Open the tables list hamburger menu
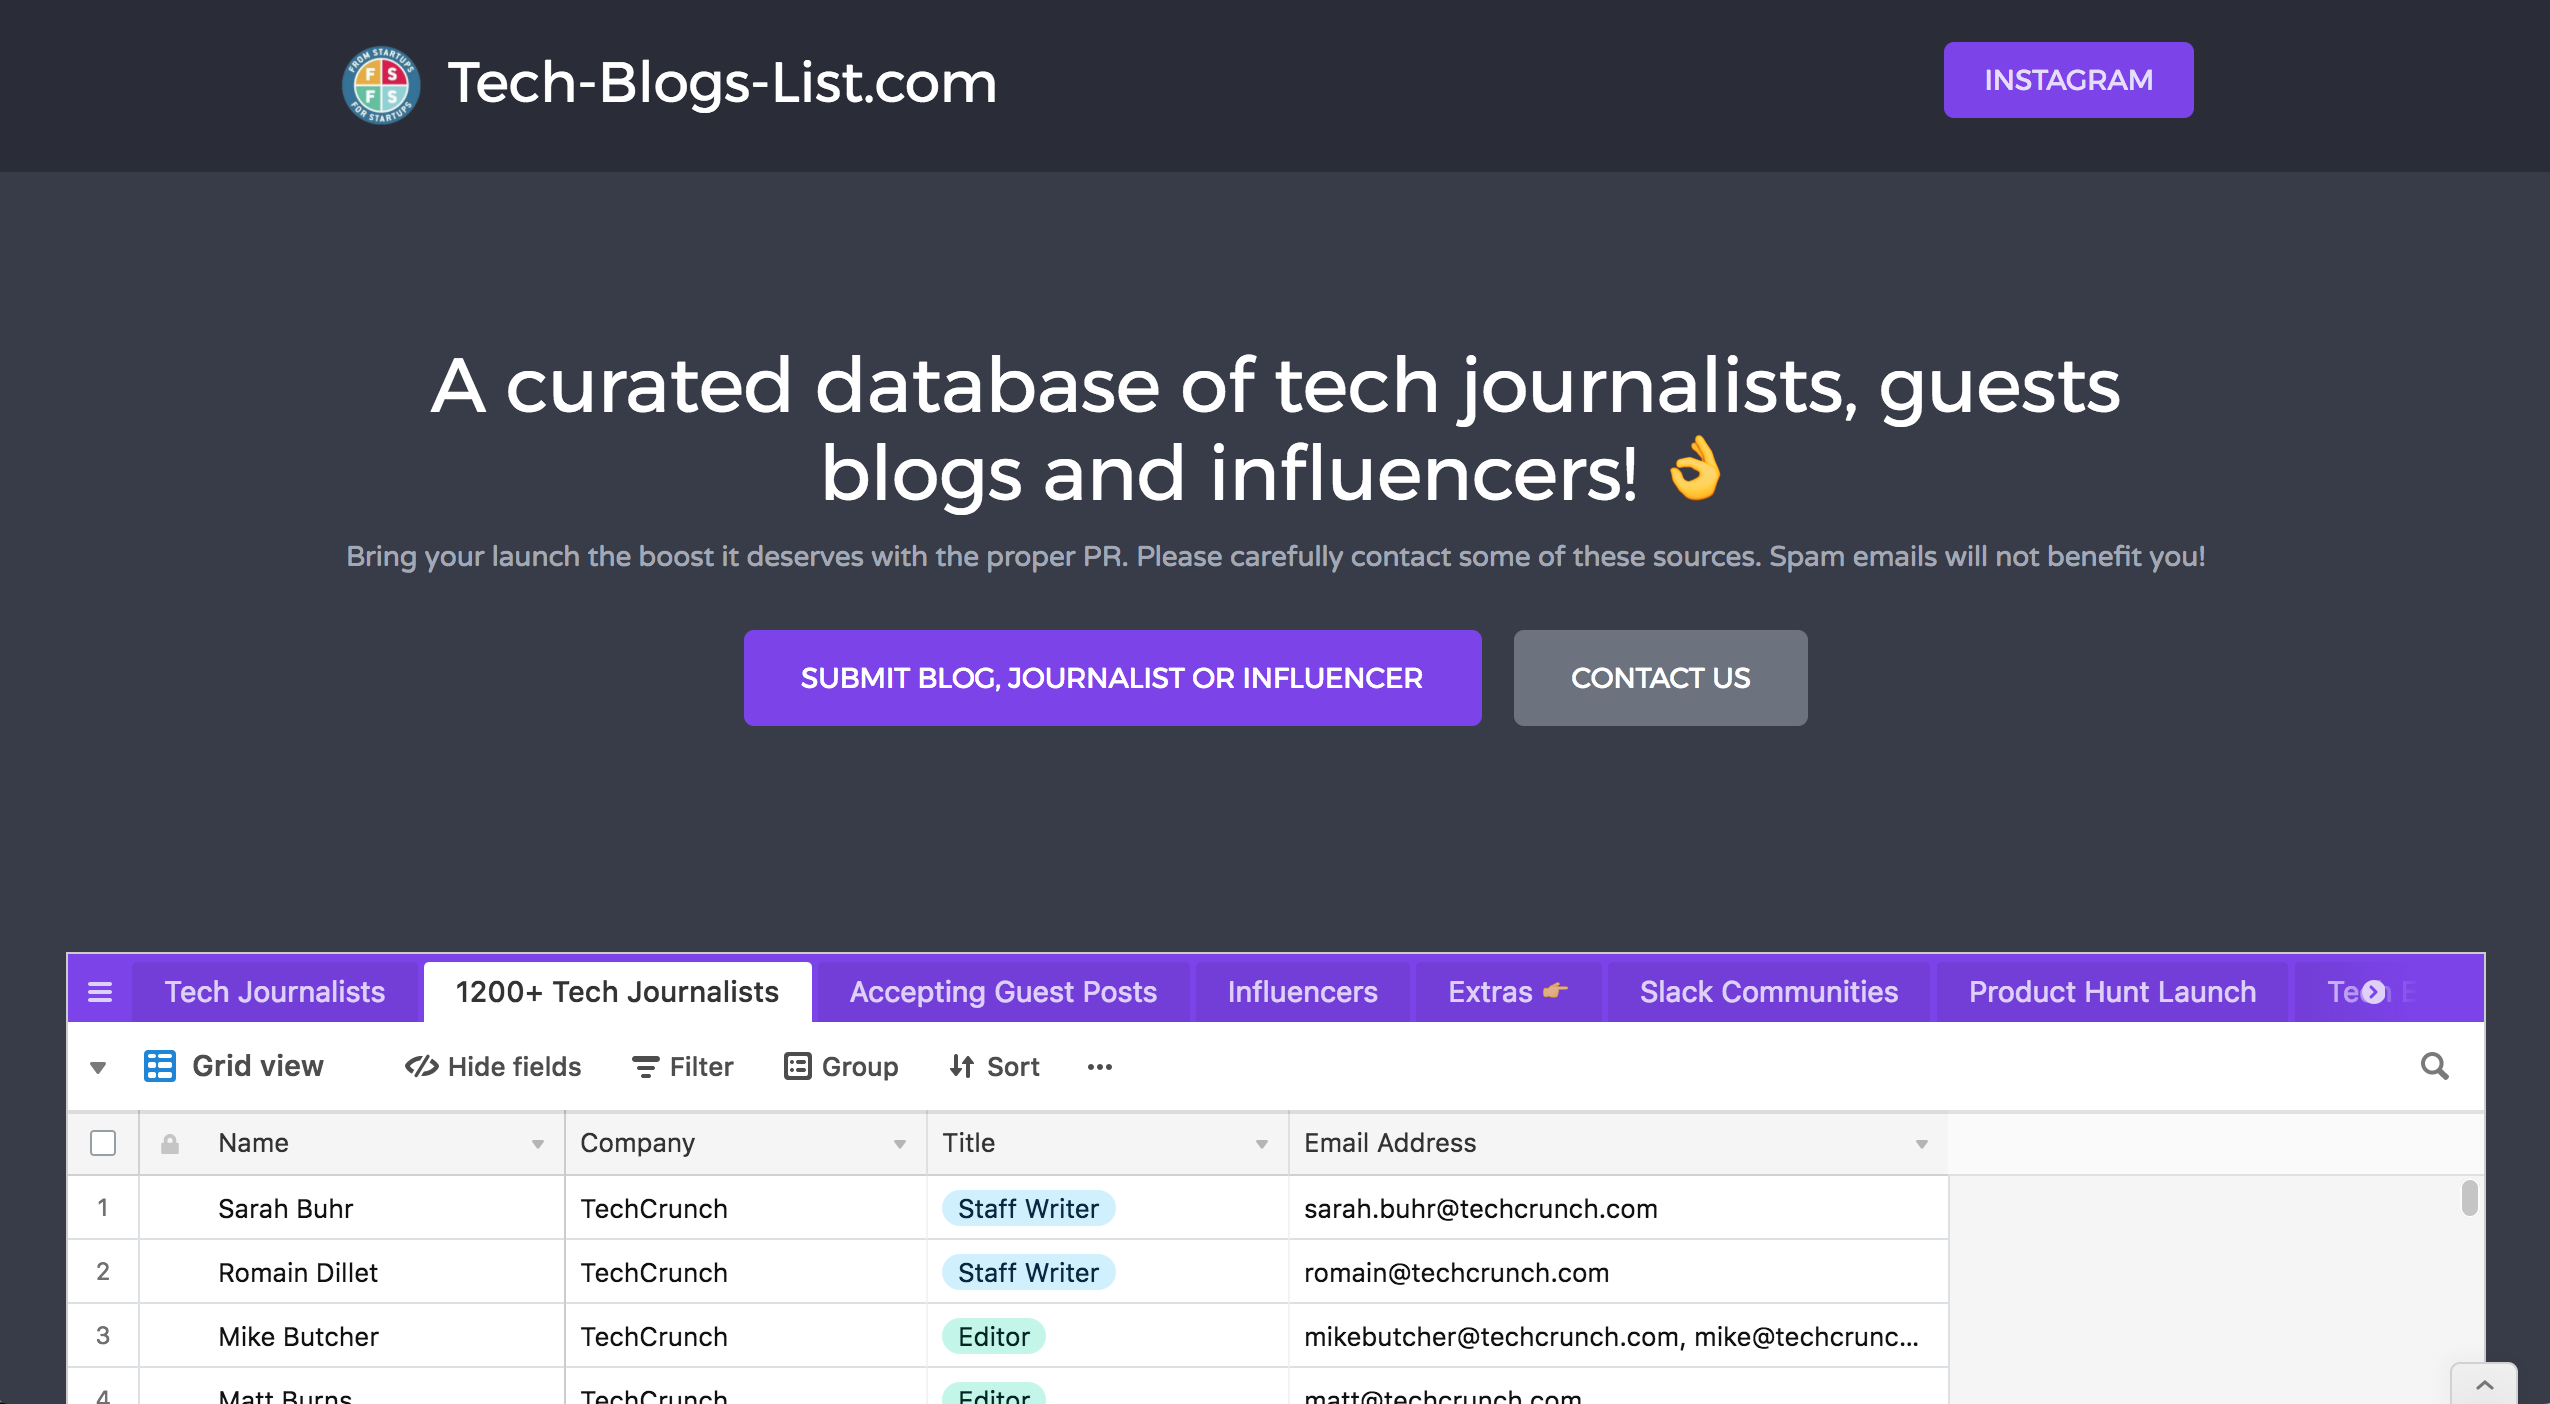The width and height of the screenshot is (2550, 1404). [100, 992]
